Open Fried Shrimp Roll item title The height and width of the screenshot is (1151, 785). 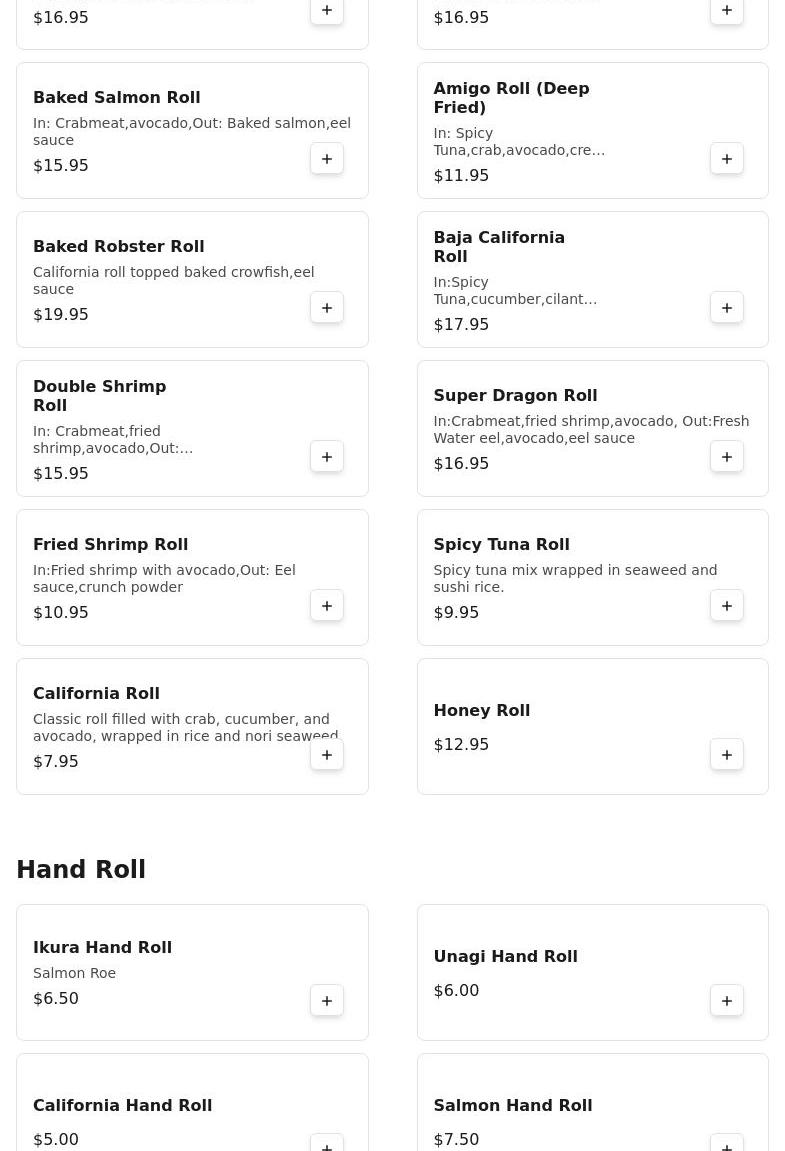click(x=110, y=544)
